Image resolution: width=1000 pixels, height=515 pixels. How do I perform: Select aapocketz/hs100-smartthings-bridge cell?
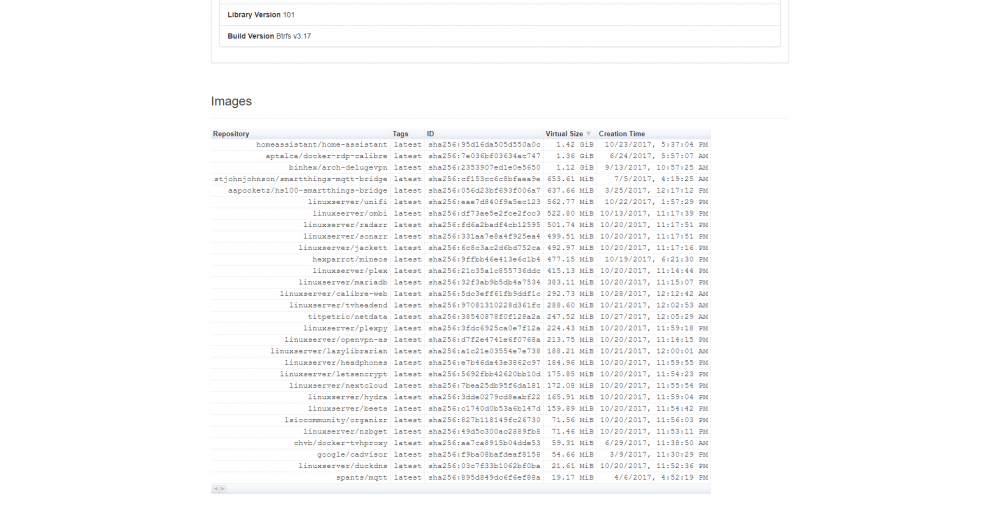coord(307,191)
